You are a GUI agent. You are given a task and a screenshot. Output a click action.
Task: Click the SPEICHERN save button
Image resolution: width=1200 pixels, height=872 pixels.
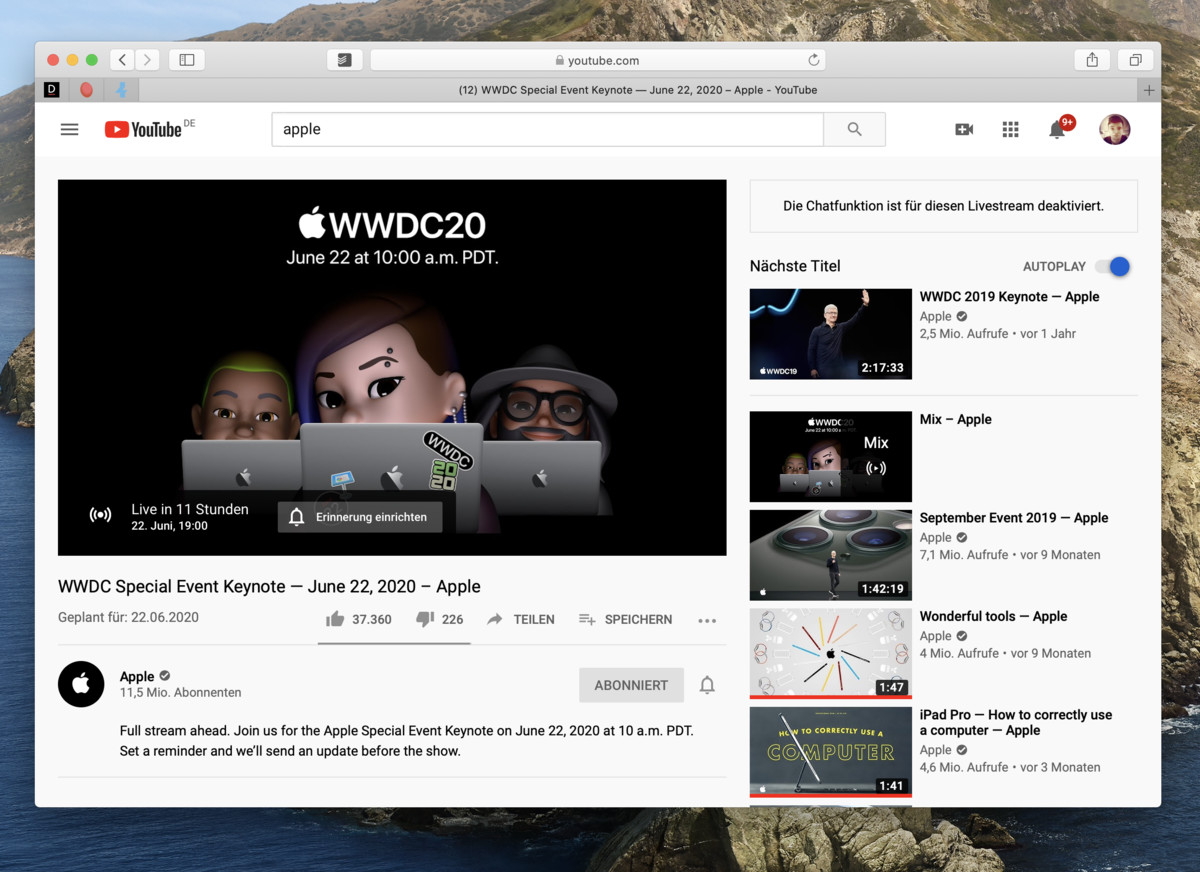pyautogui.click(x=626, y=619)
